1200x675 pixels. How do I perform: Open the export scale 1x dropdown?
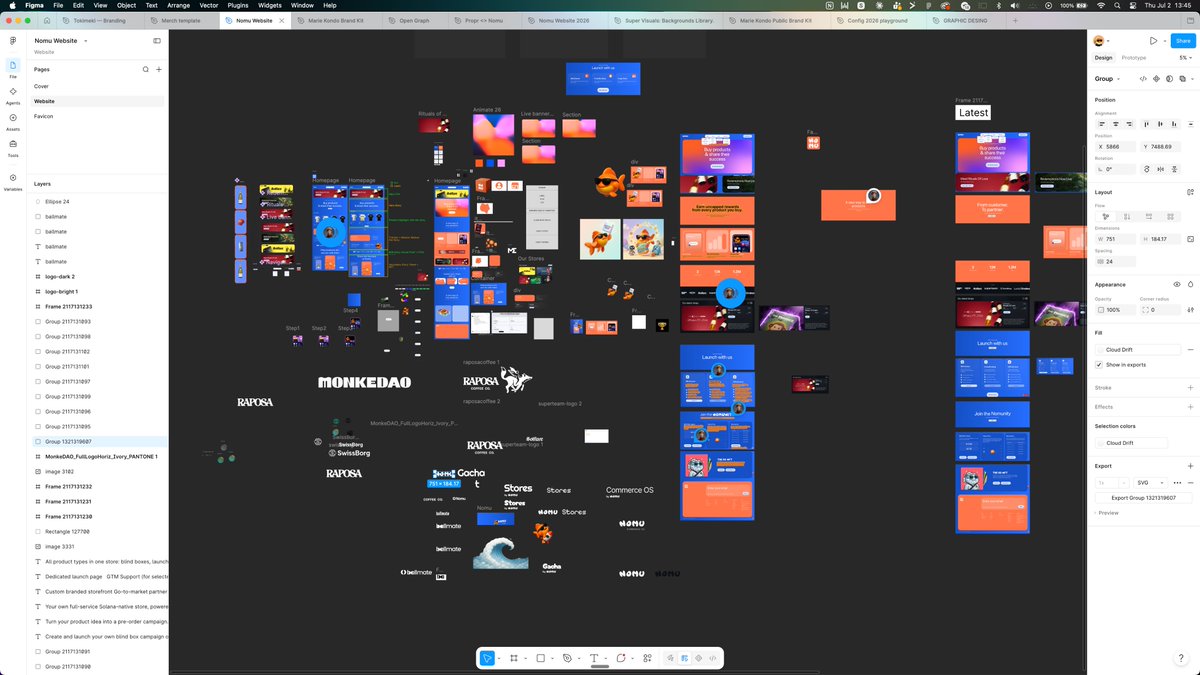click(x=1112, y=482)
